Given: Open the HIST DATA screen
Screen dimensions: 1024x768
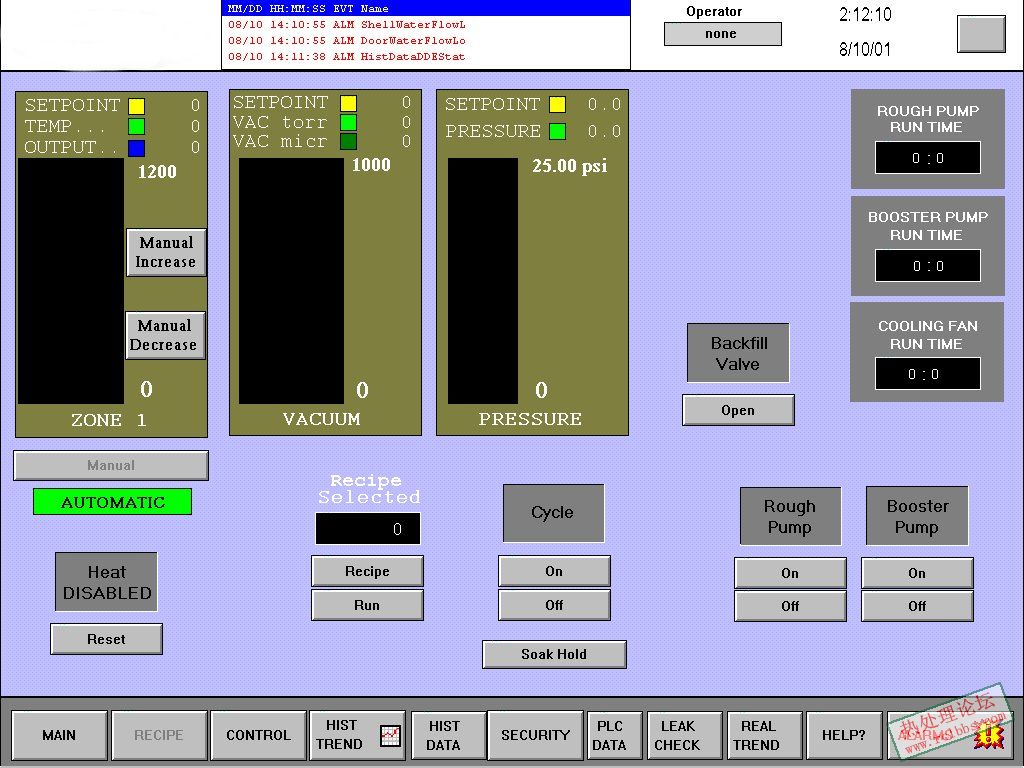Looking at the screenshot, I should (x=448, y=735).
